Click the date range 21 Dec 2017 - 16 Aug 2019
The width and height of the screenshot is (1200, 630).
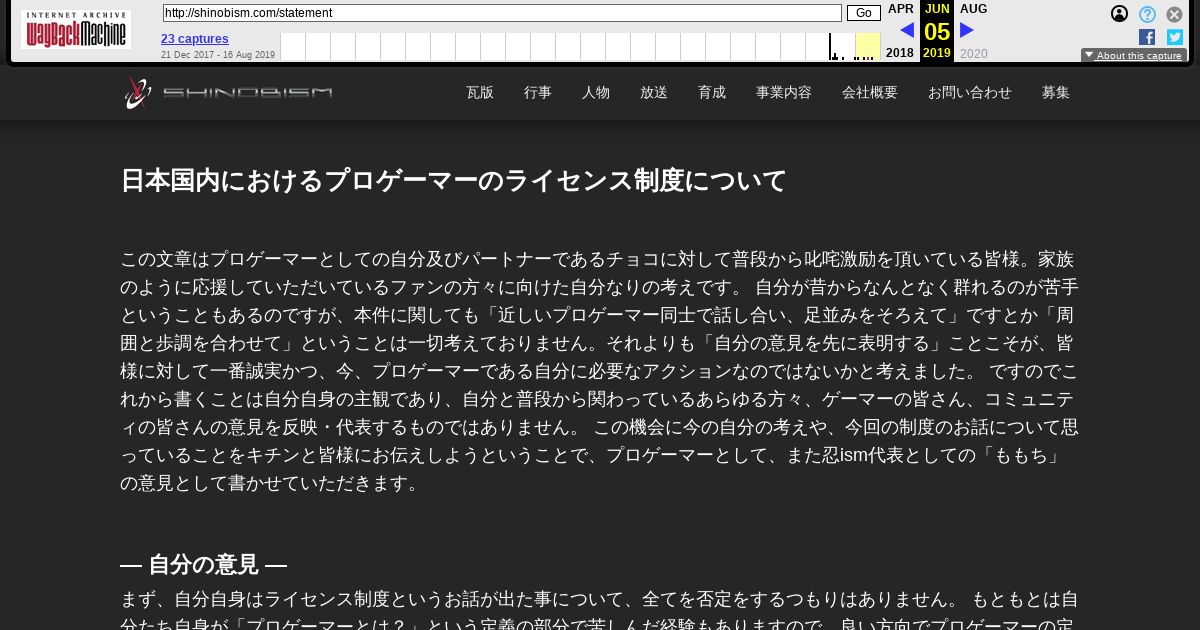pos(218,55)
